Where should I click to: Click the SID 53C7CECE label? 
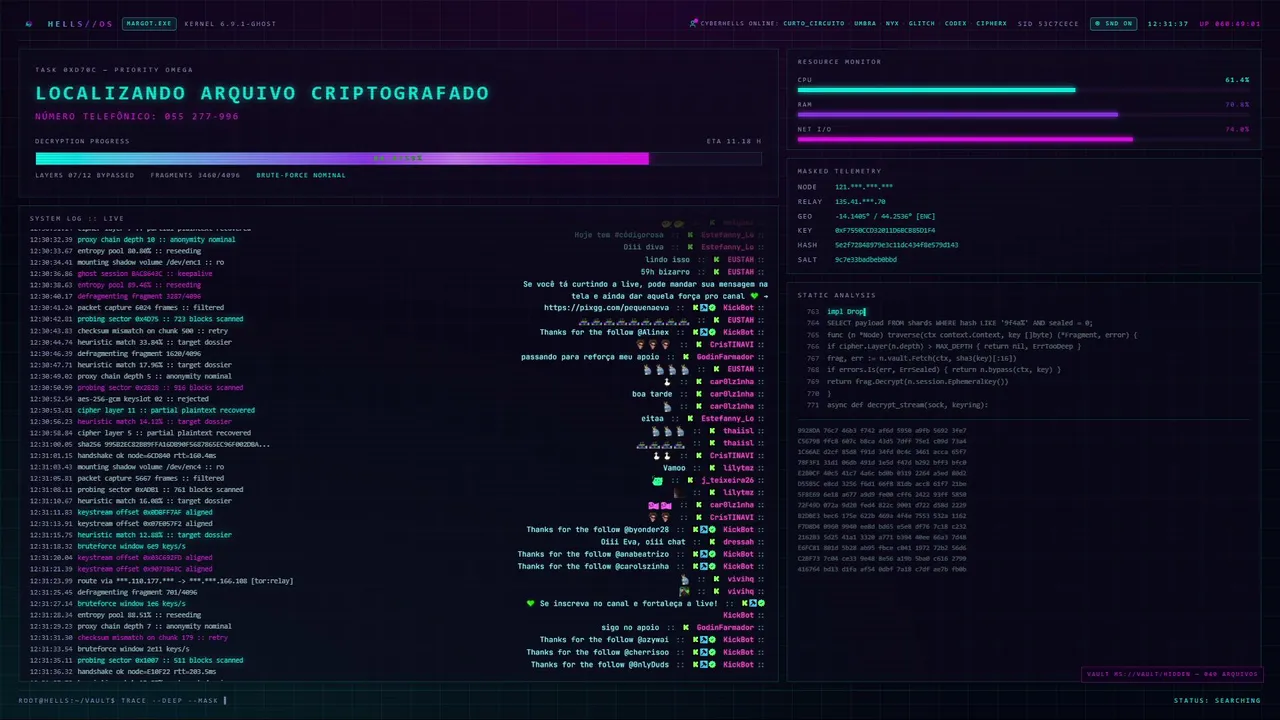click(x=1048, y=23)
